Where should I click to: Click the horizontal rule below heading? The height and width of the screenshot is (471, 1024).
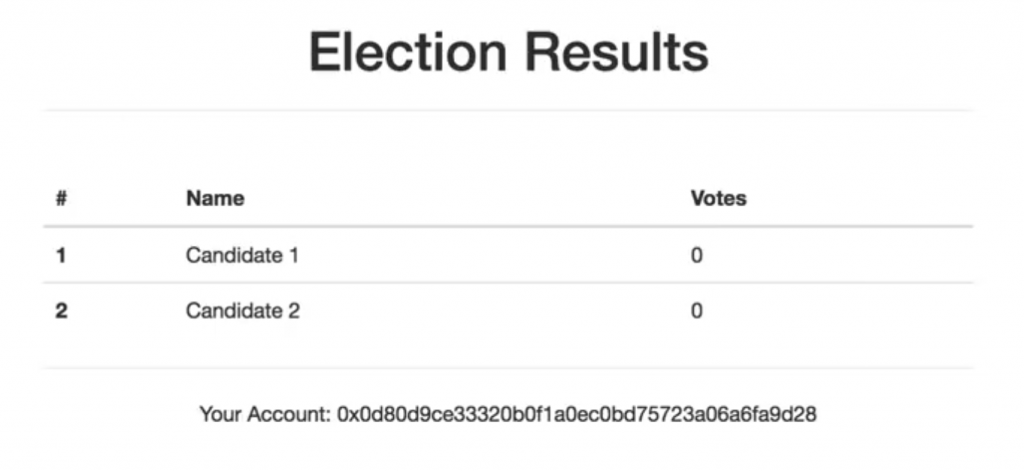tap(508, 110)
